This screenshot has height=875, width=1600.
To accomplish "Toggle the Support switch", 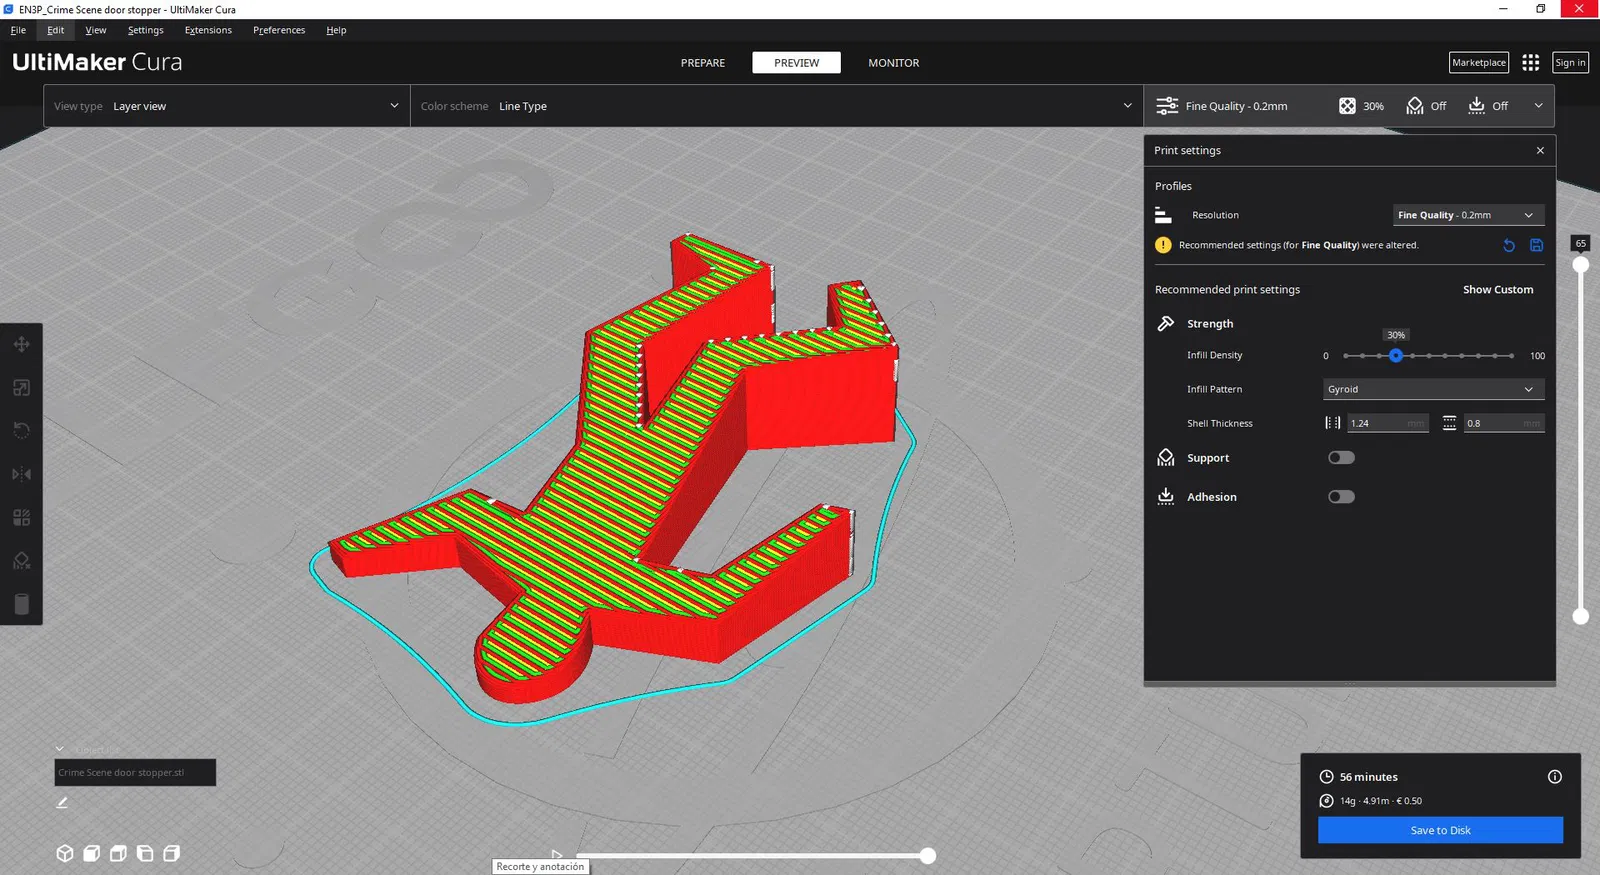I will pyautogui.click(x=1341, y=458).
